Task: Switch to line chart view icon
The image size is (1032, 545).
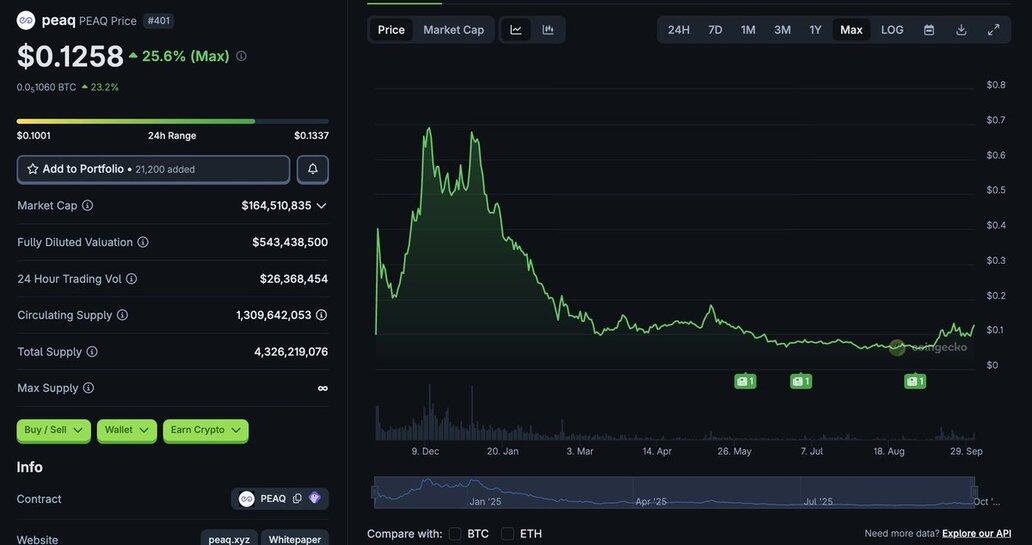Action: click(516, 30)
